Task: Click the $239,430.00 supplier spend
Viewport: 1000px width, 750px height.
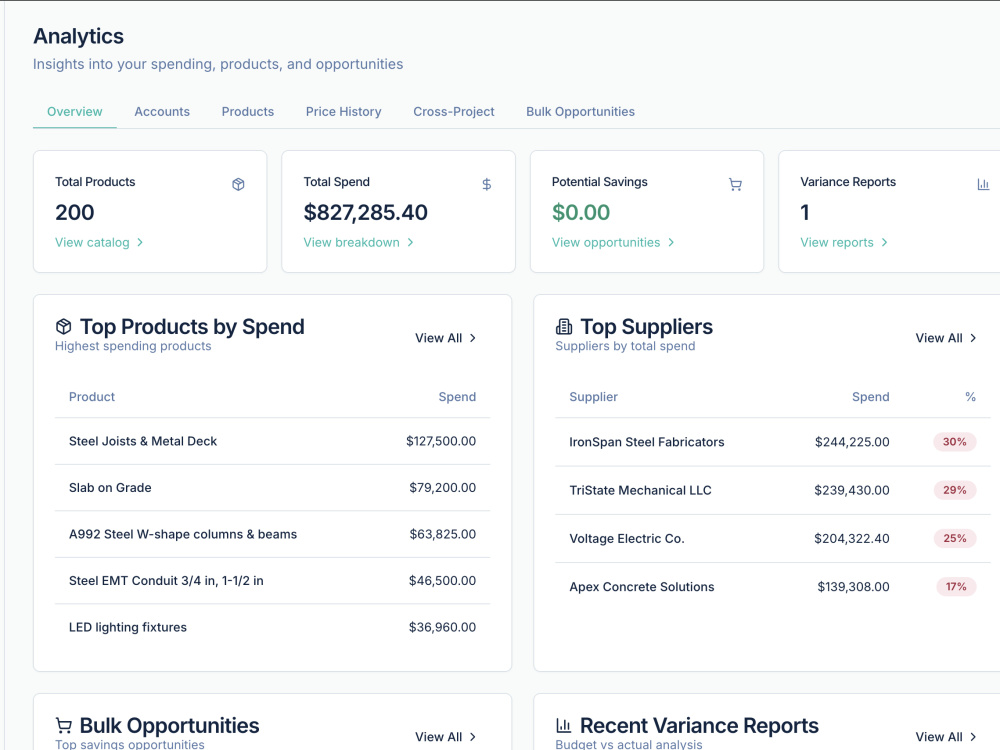Action: pyautogui.click(x=852, y=490)
